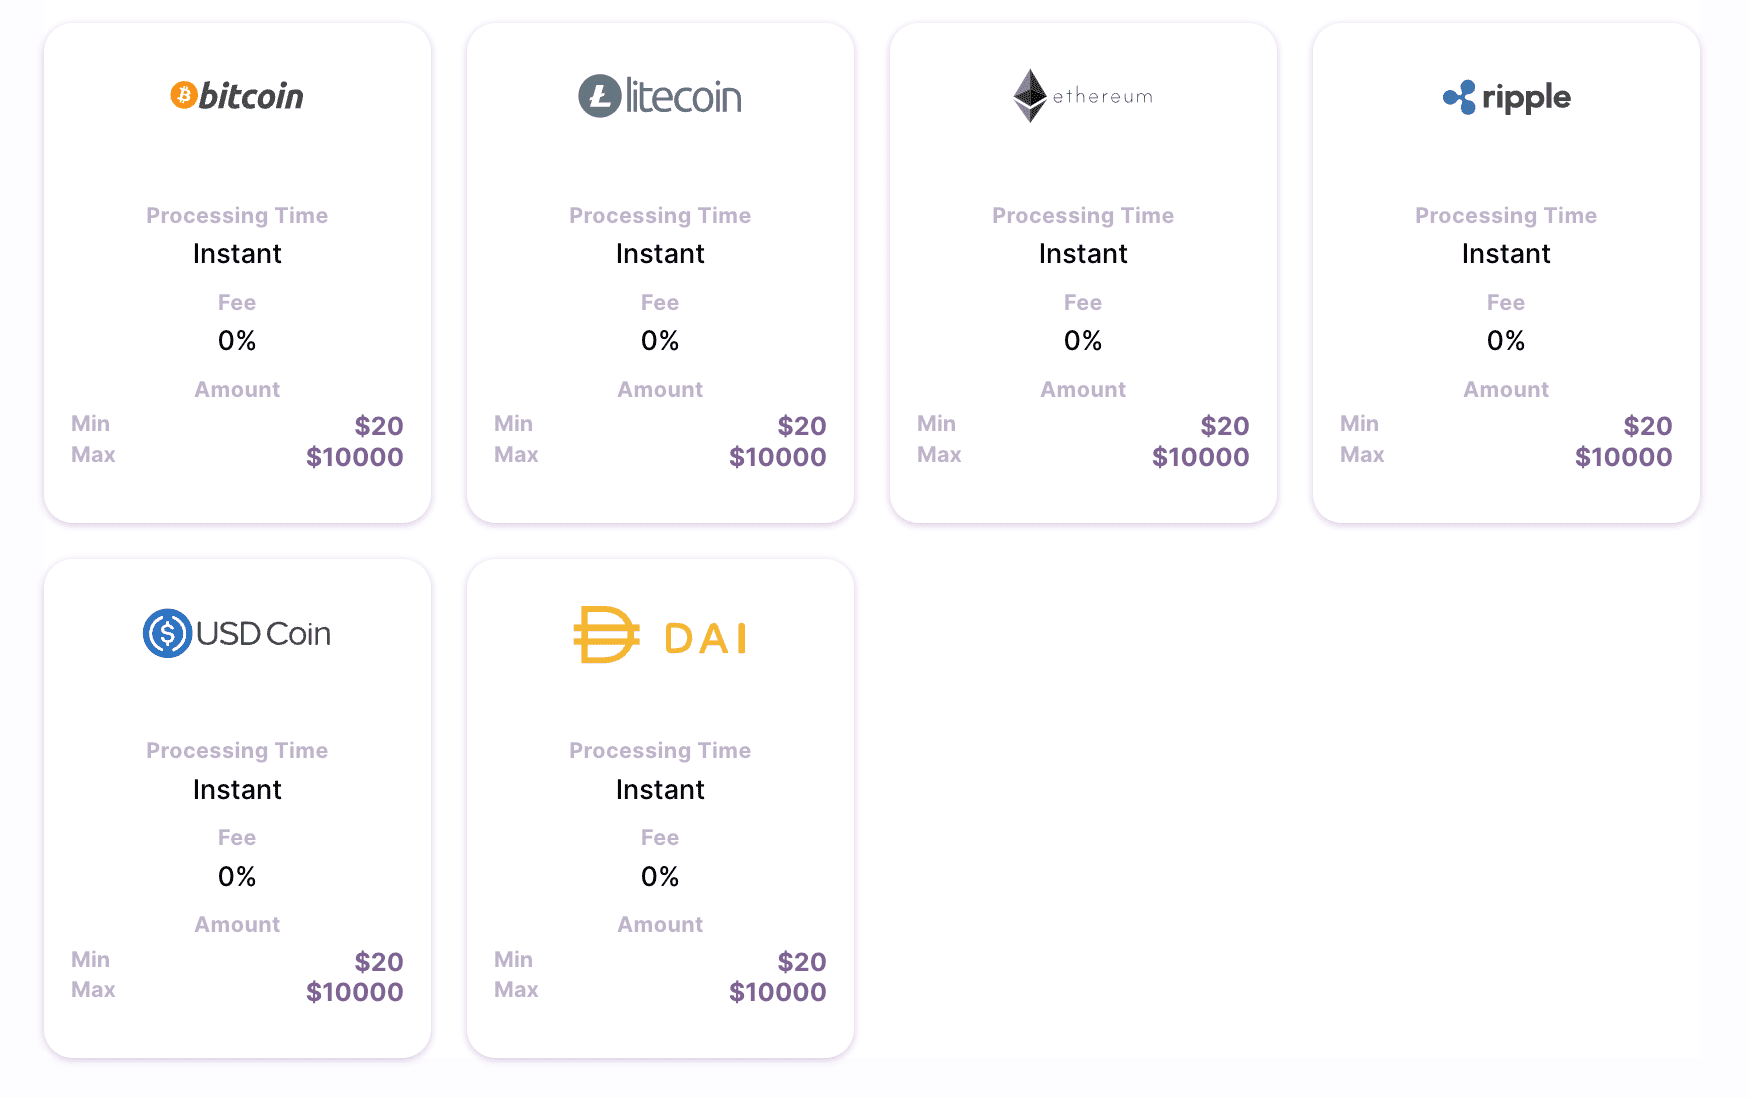Click the ripple logo
This screenshot has width=1748, height=1098.
1506,97
